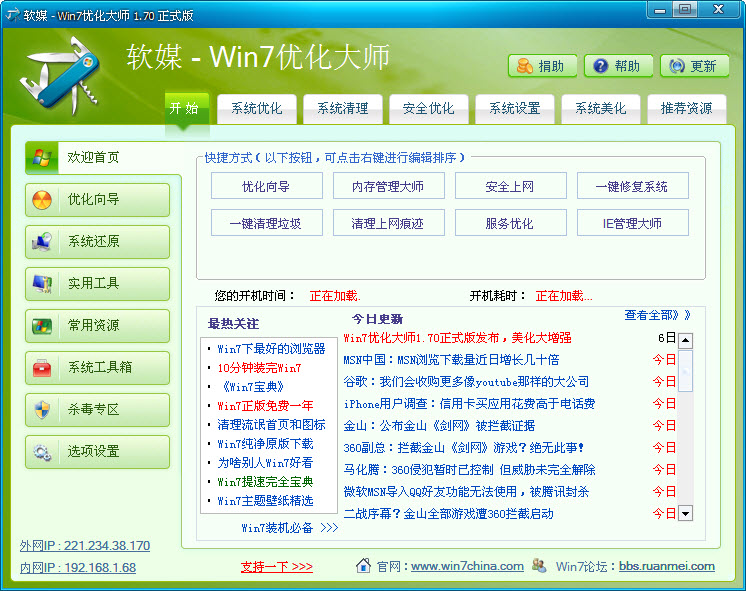Check for updates with 更新

695,66
